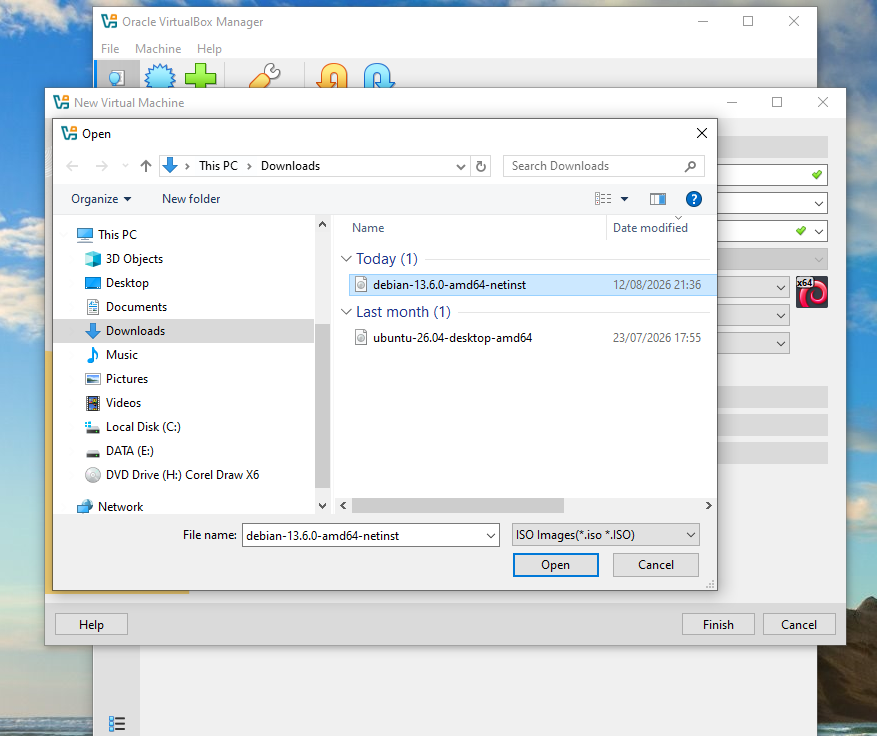
Task: Open the view options dropdown arrow
Action: click(625, 199)
